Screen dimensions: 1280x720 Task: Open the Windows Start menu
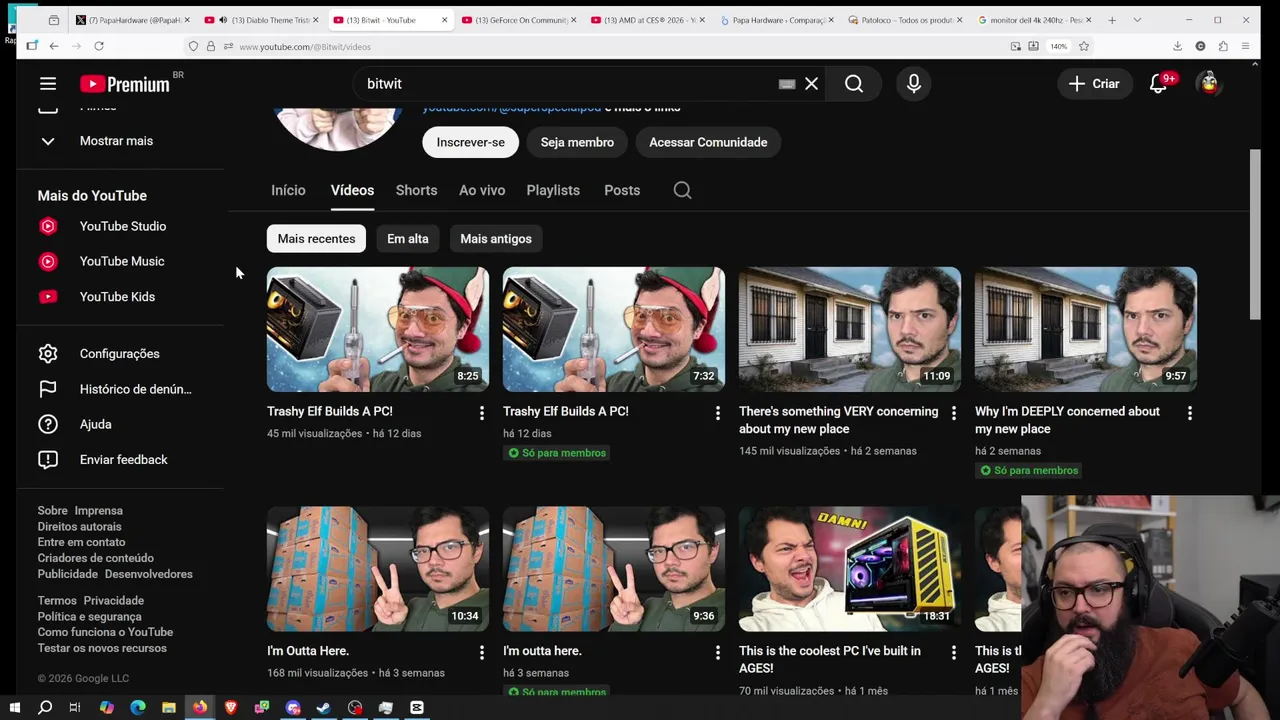tap(14, 708)
